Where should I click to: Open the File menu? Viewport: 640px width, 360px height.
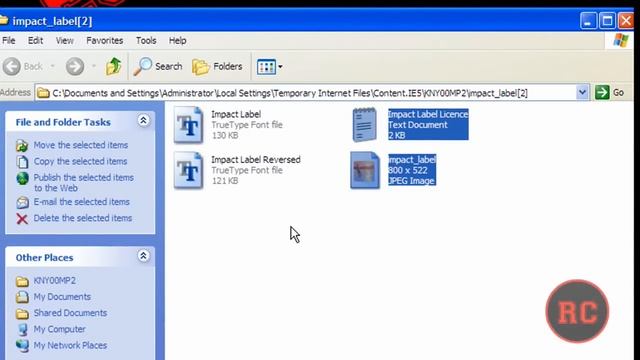coord(9,40)
